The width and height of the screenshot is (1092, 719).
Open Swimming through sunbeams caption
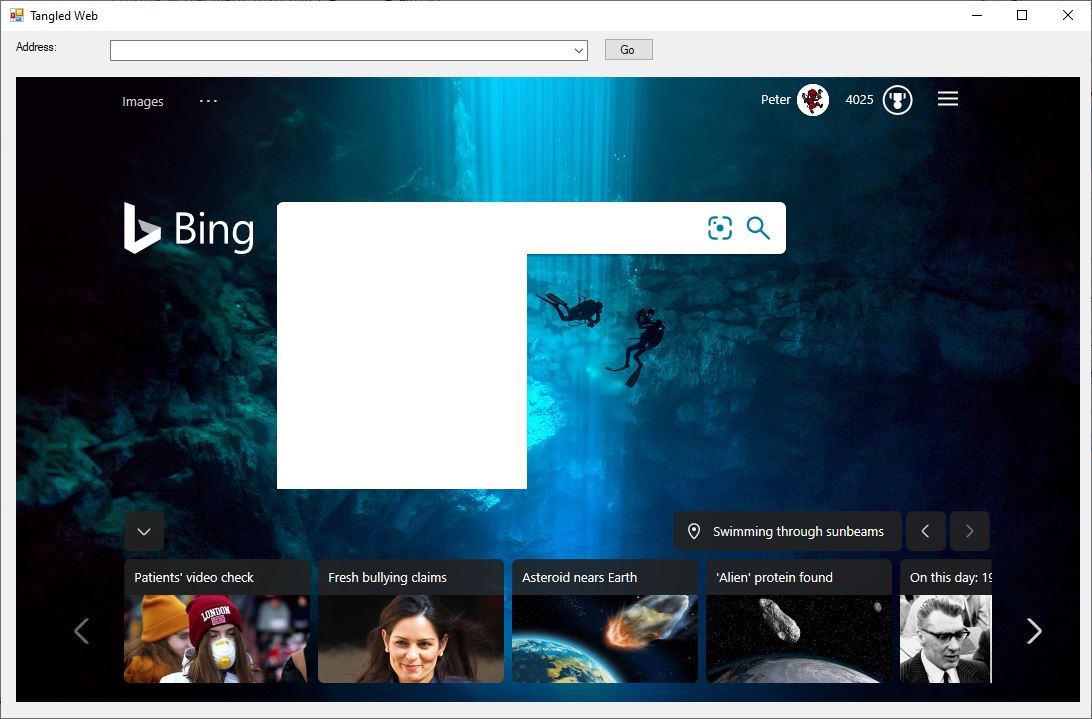point(798,532)
